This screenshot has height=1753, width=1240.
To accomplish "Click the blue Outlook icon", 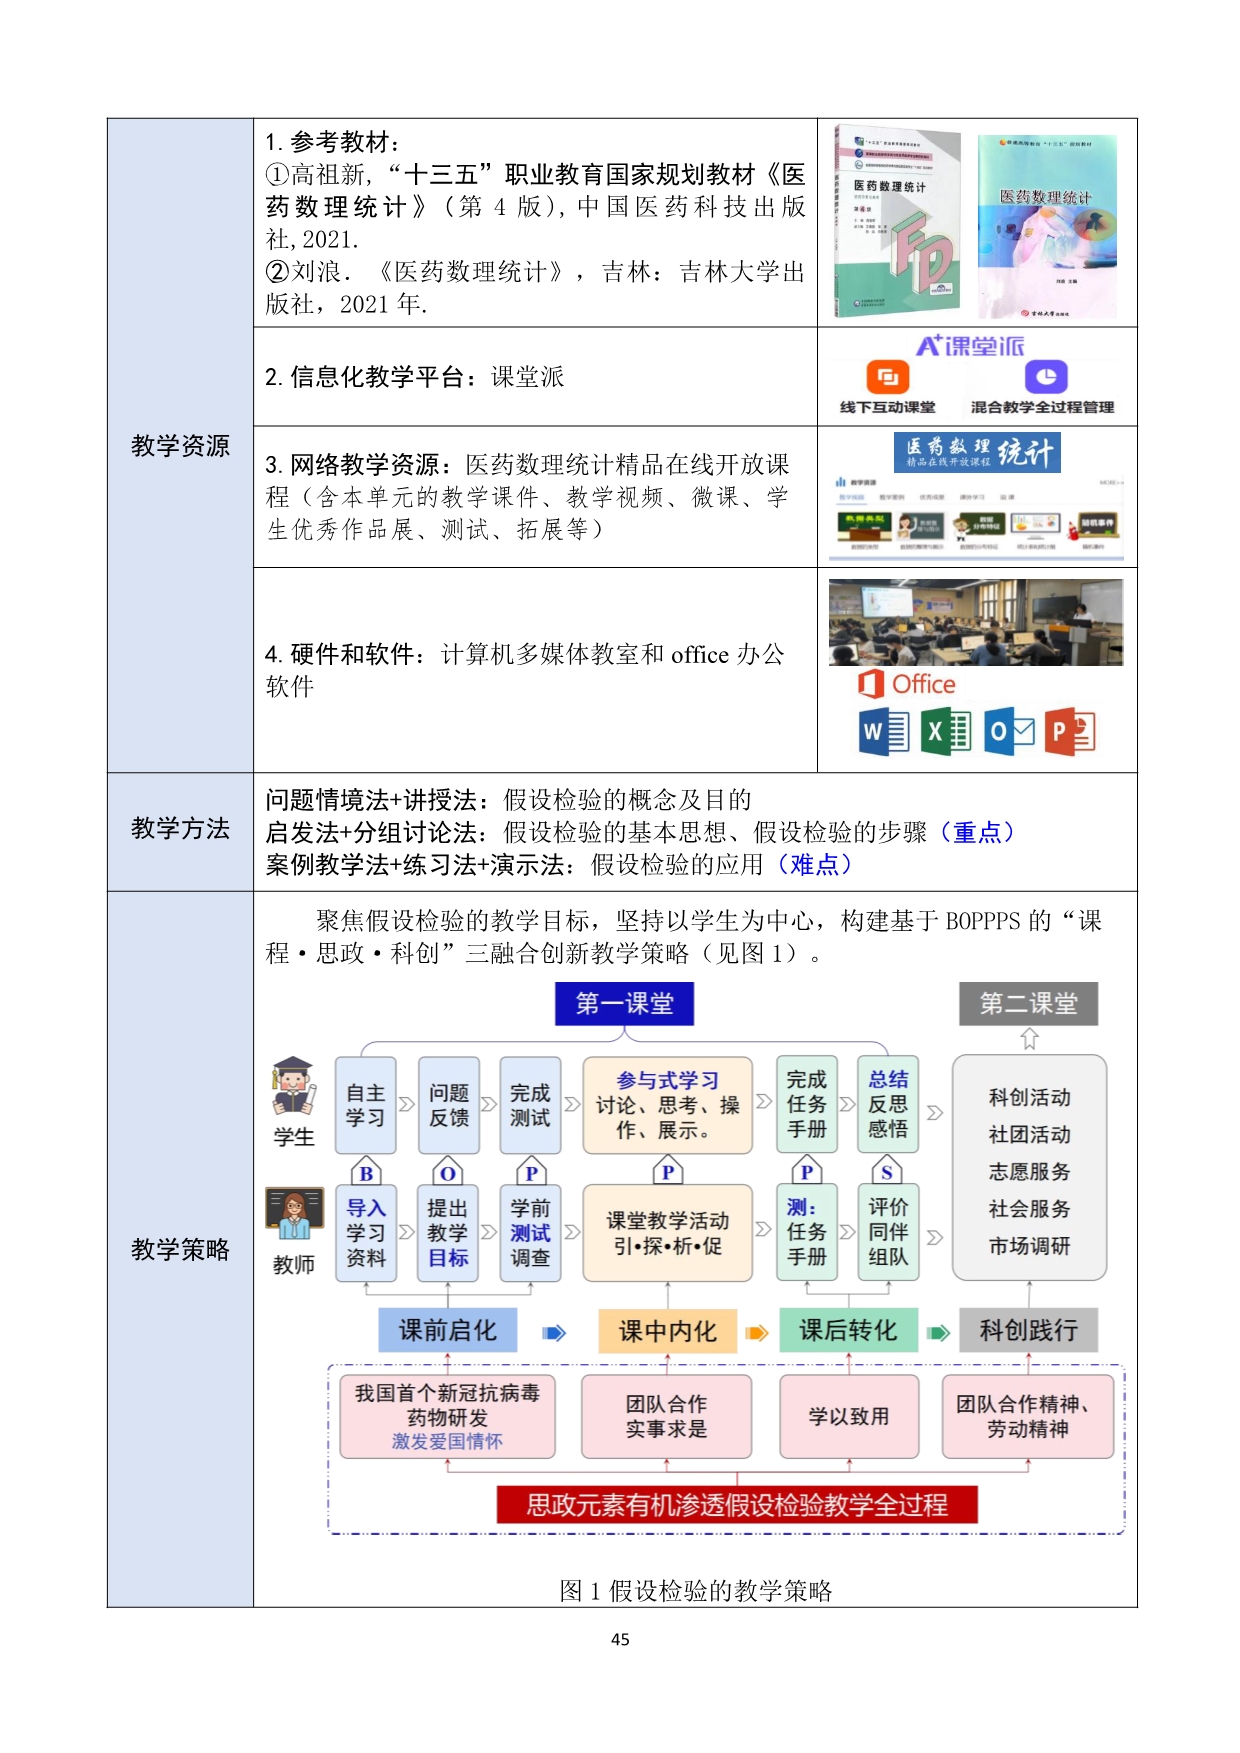I will pos(1008,732).
